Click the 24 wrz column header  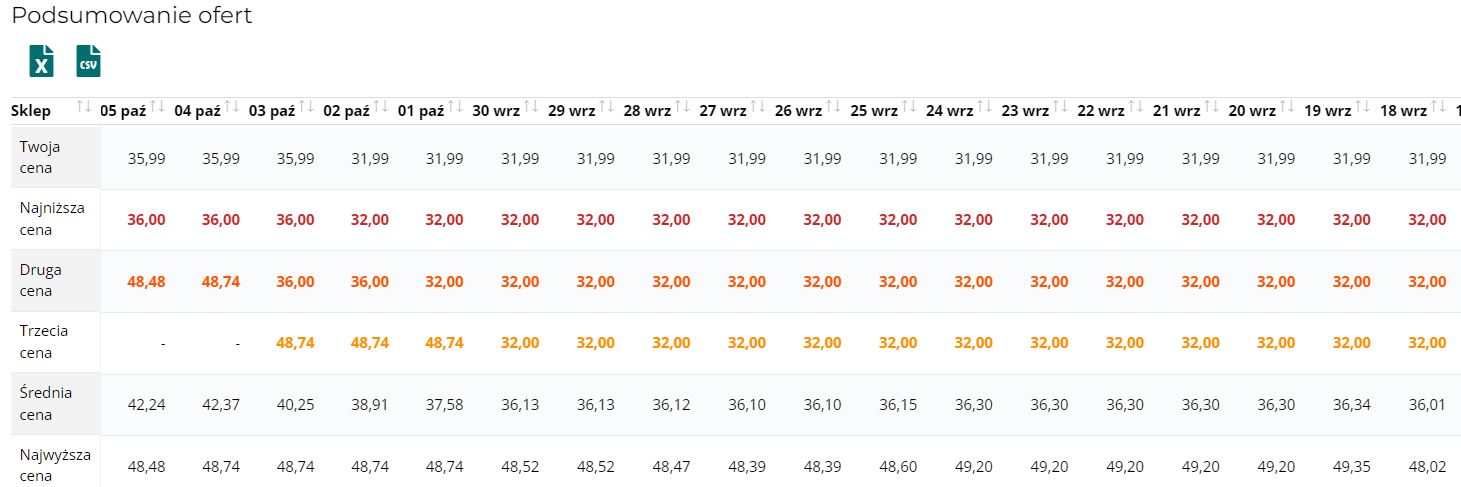[950, 111]
